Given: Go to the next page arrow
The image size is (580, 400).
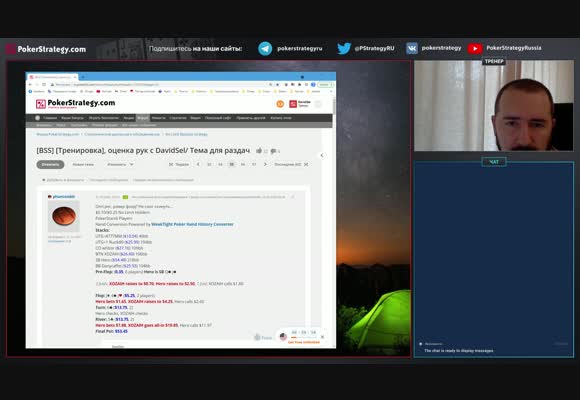Looking at the screenshot, I should 265,164.
